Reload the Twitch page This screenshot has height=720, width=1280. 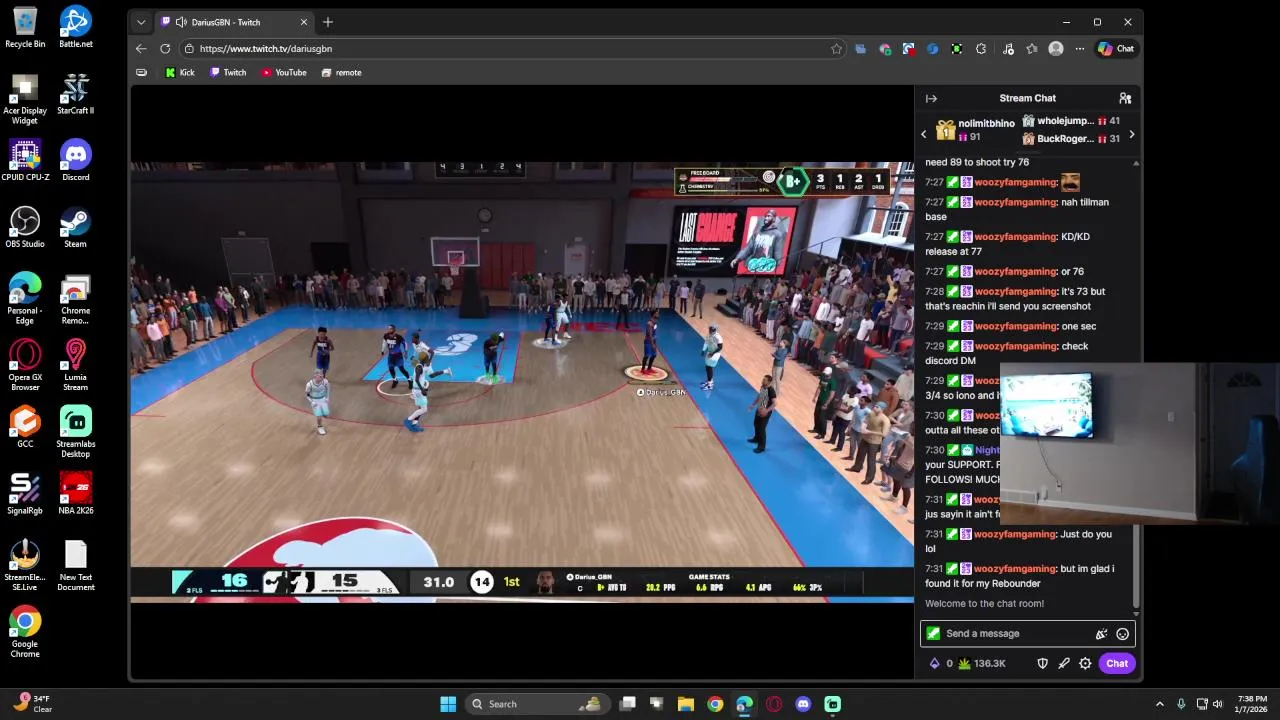pos(165,48)
